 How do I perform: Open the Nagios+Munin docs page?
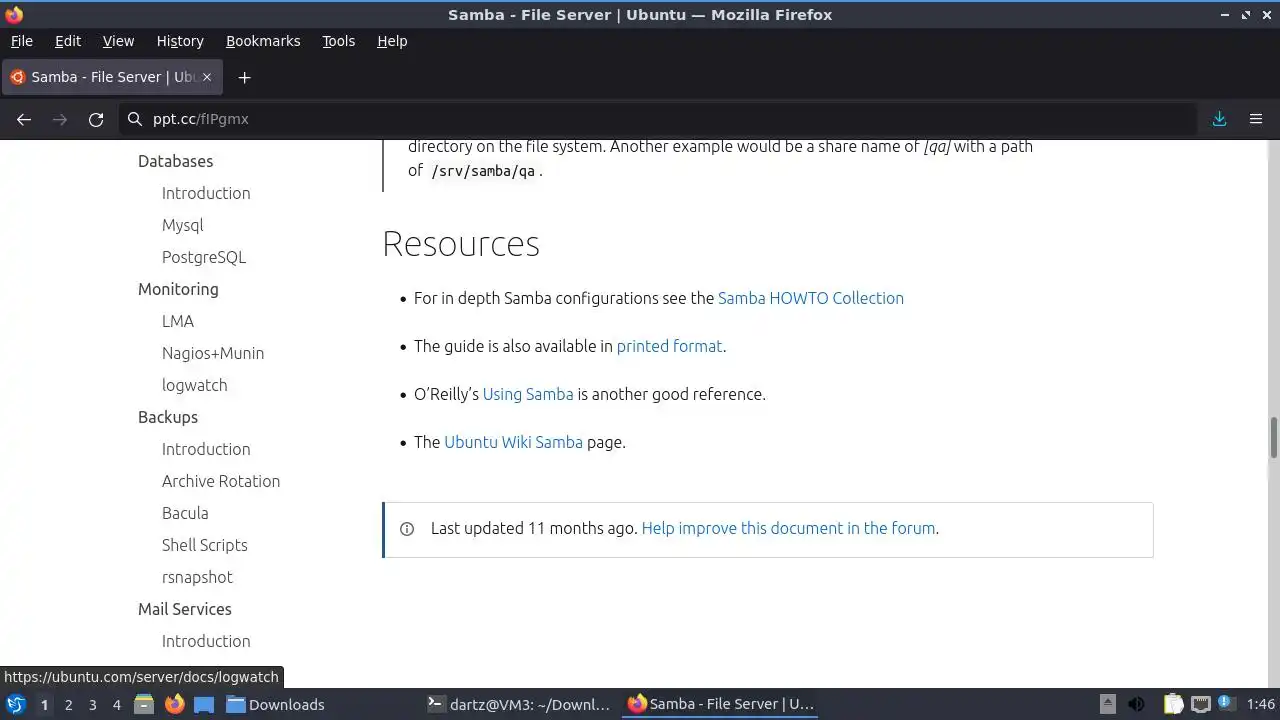tap(213, 353)
